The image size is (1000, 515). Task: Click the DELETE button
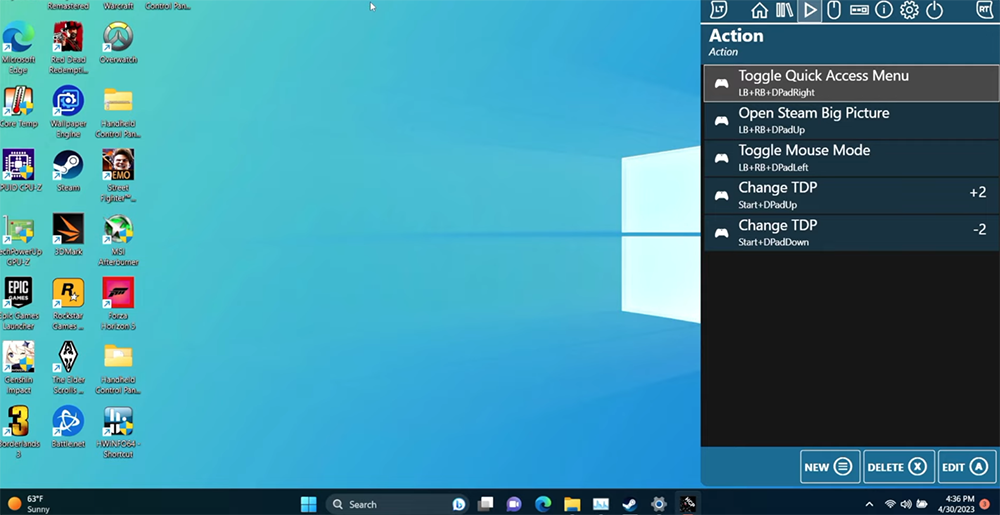[898, 467]
